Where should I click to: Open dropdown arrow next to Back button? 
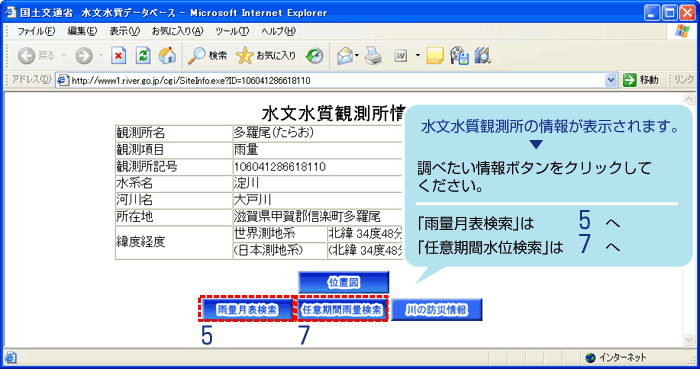coord(63,56)
